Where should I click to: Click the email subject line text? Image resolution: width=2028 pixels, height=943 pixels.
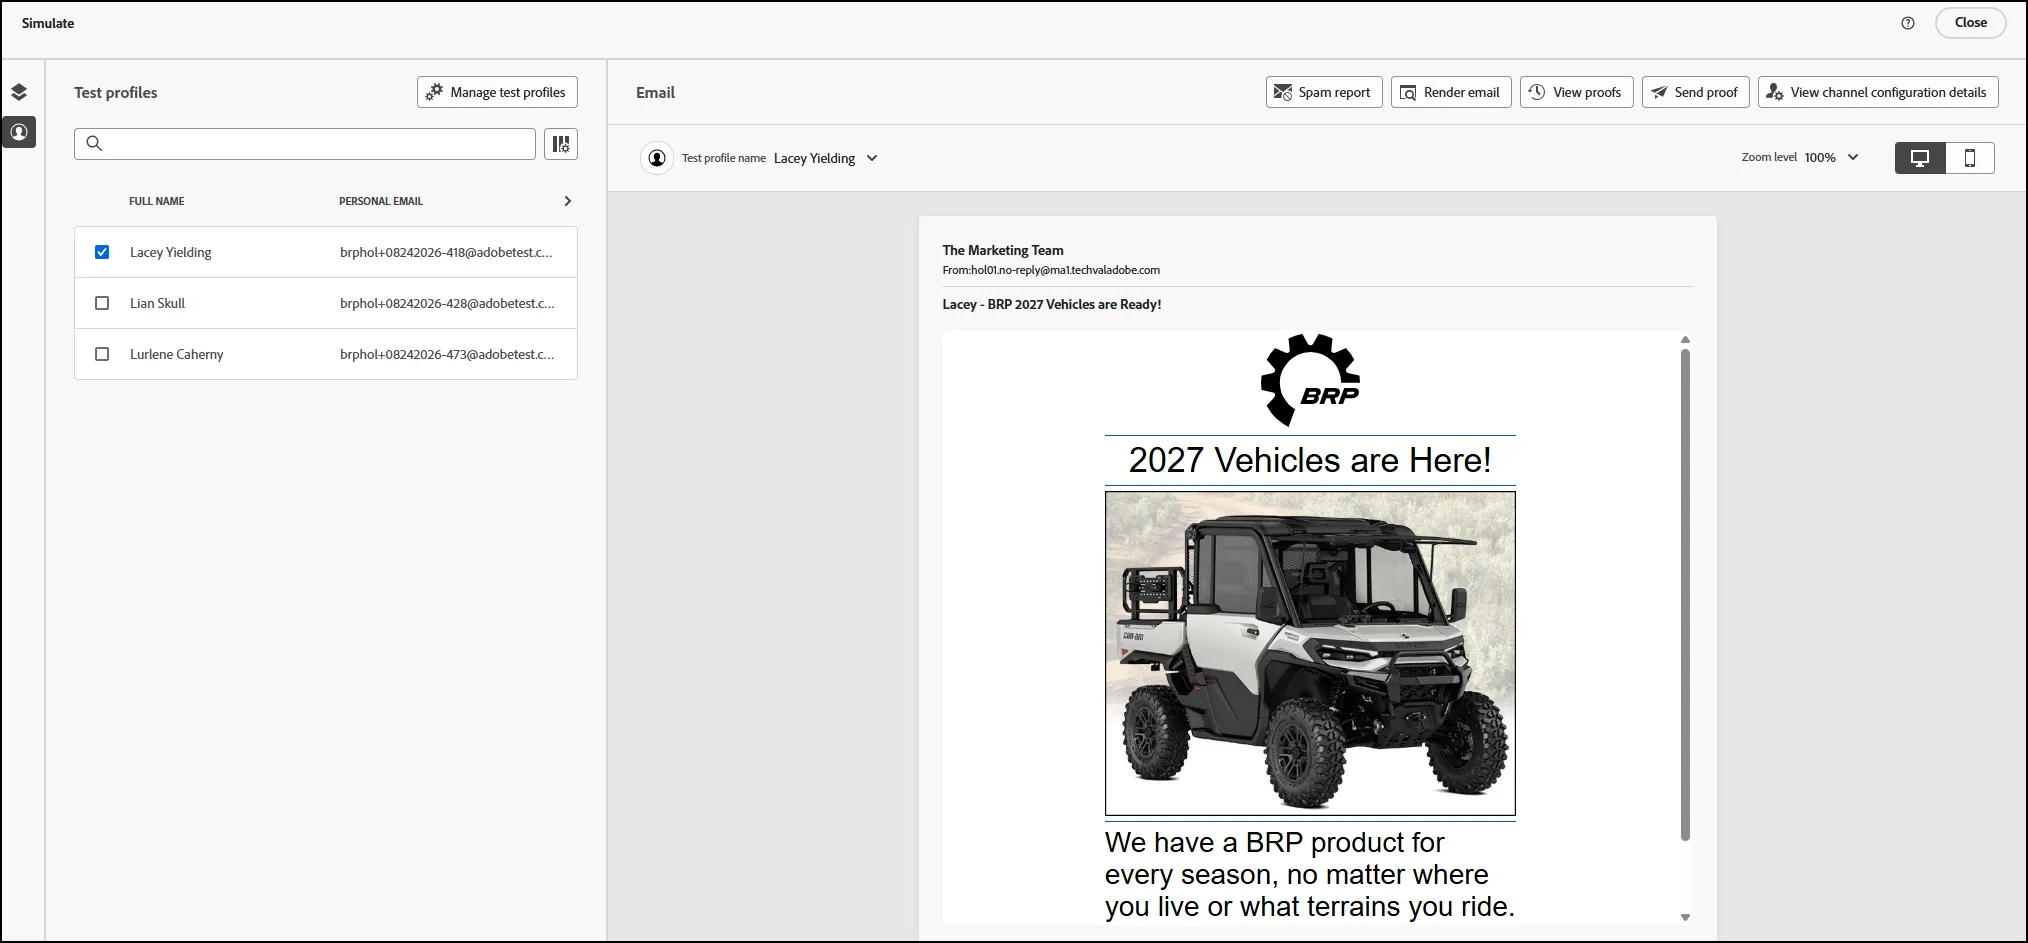(x=1052, y=304)
